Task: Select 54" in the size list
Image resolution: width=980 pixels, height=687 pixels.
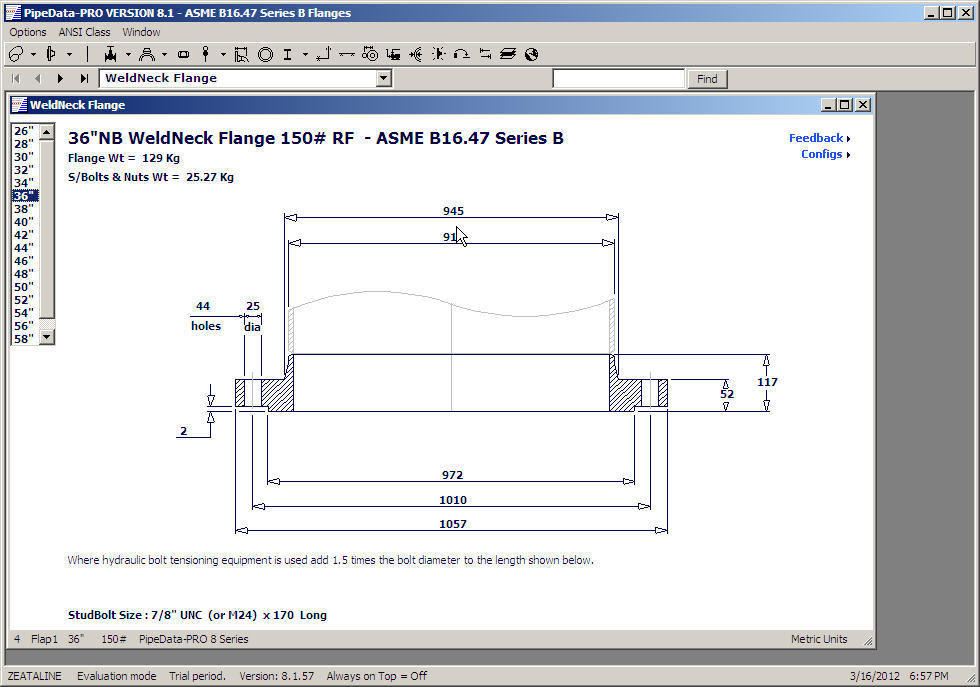Action: [24, 313]
